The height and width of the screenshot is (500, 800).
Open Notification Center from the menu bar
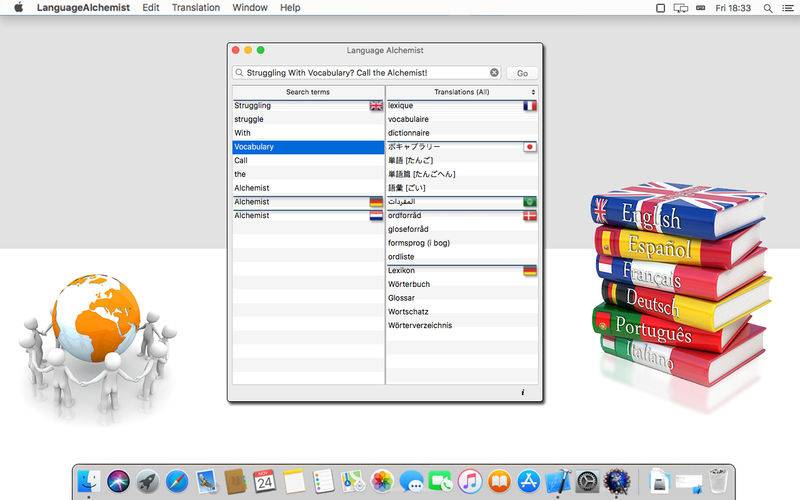click(x=788, y=8)
